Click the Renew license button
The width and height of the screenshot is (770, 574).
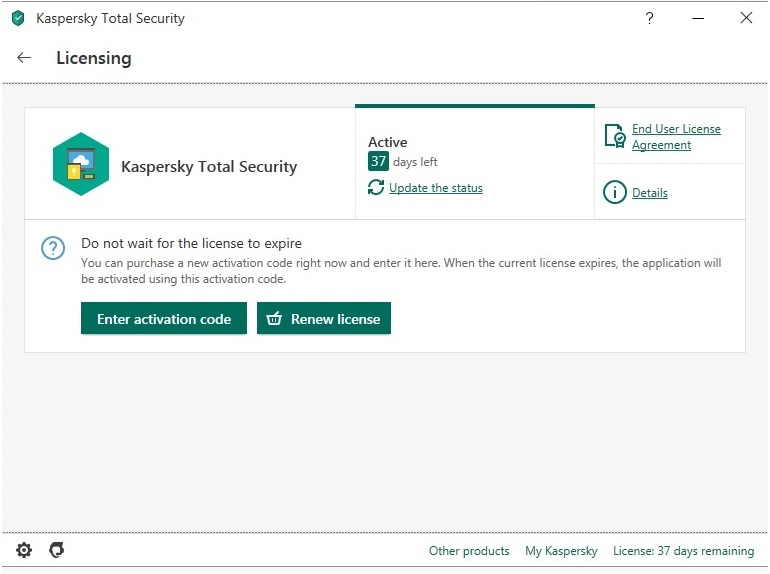pyautogui.click(x=324, y=319)
